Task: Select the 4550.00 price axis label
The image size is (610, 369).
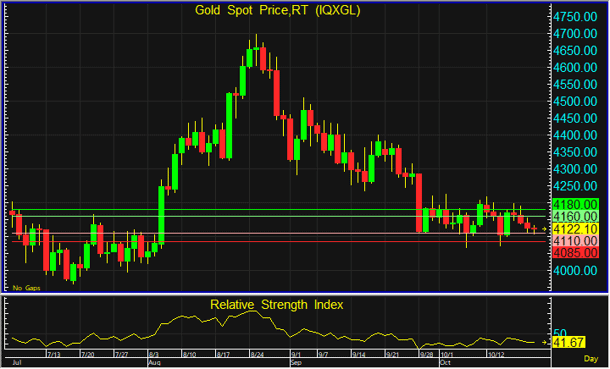Action: 575,84
